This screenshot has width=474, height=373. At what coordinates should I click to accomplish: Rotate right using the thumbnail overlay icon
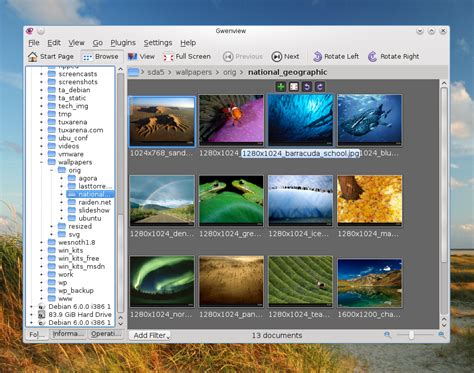click(320, 87)
